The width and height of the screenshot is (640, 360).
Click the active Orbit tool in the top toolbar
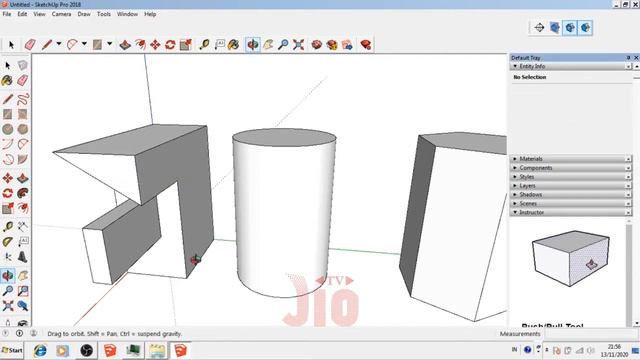coord(253,44)
